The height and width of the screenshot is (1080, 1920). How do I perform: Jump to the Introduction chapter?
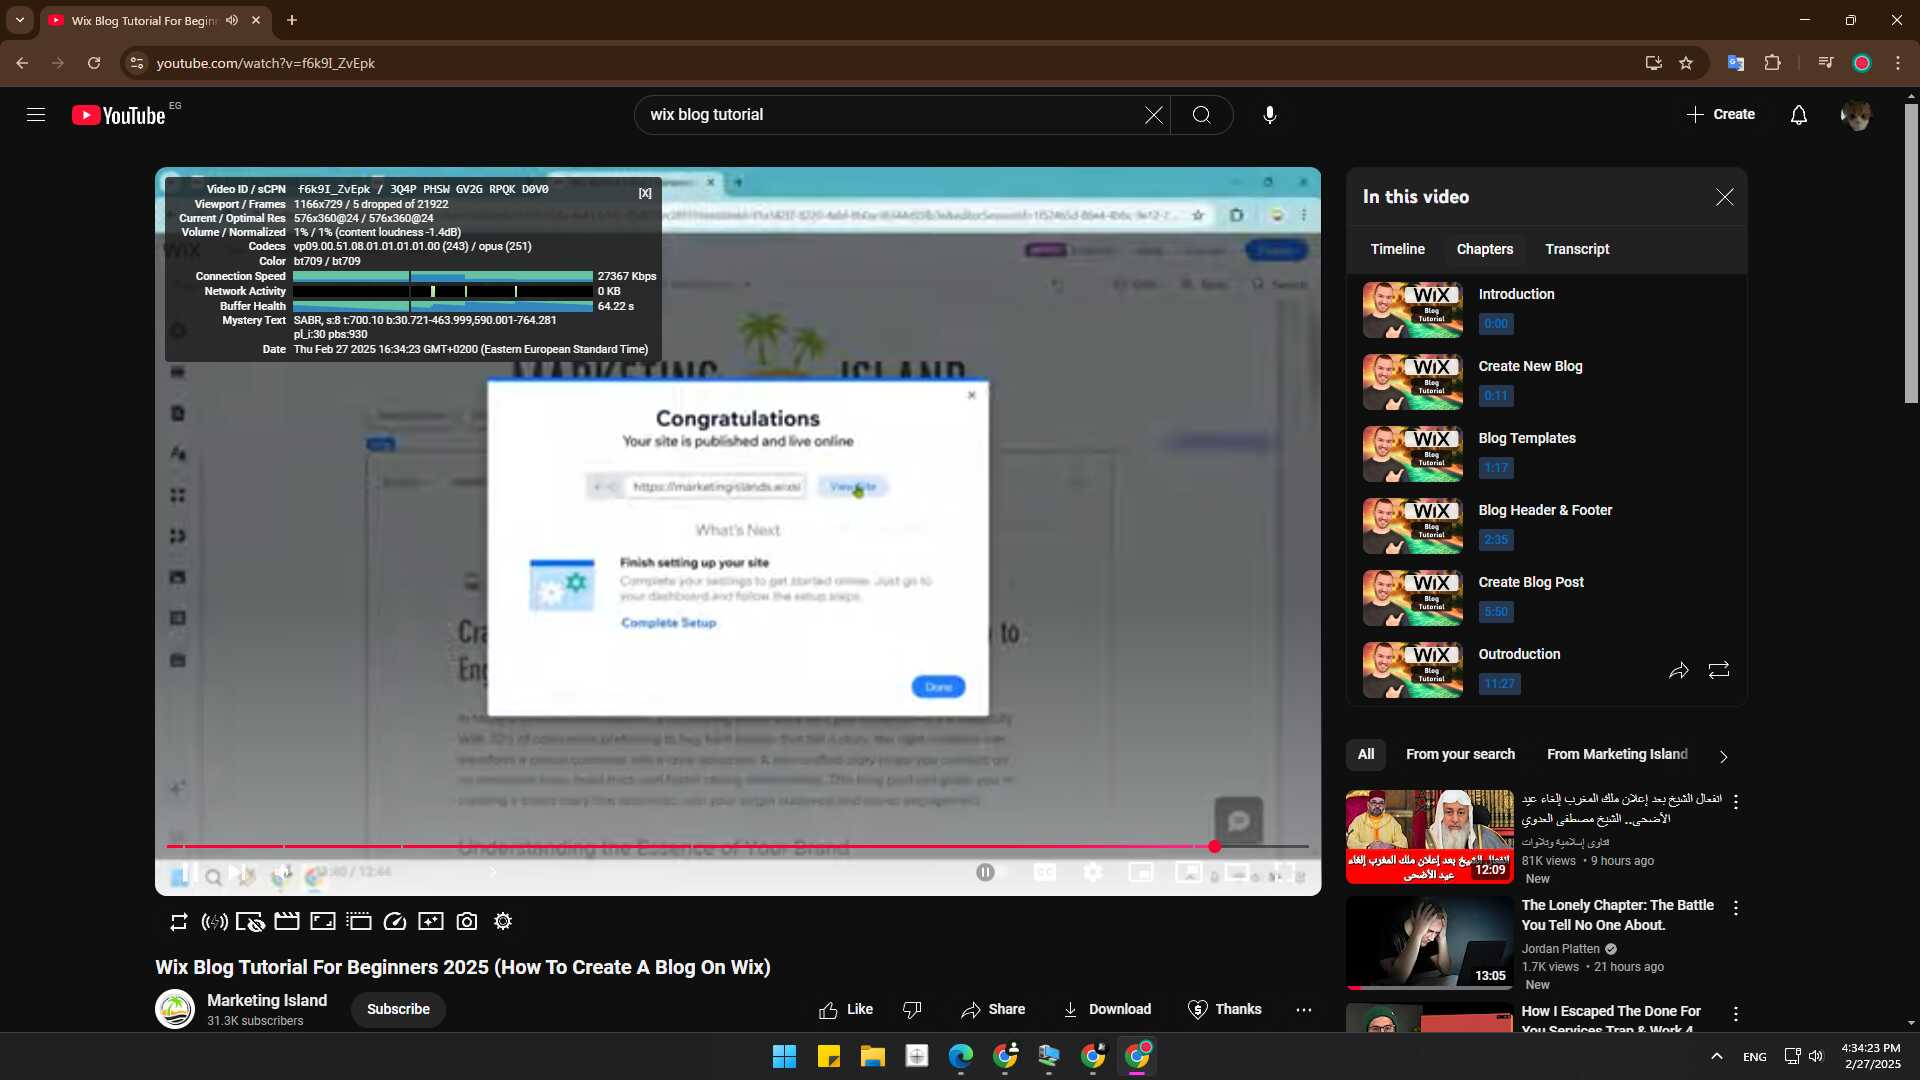pyautogui.click(x=1546, y=310)
